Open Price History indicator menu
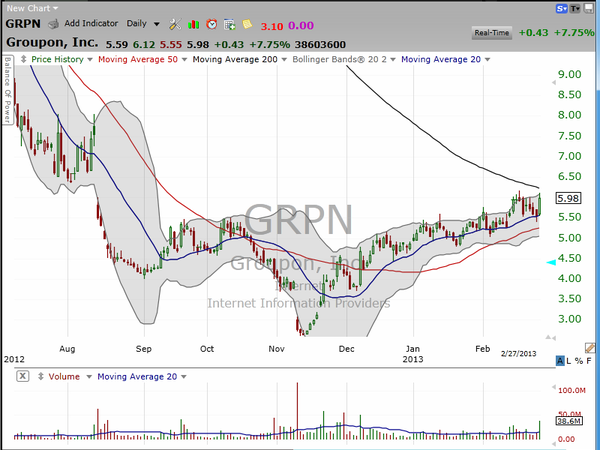 coord(62,59)
